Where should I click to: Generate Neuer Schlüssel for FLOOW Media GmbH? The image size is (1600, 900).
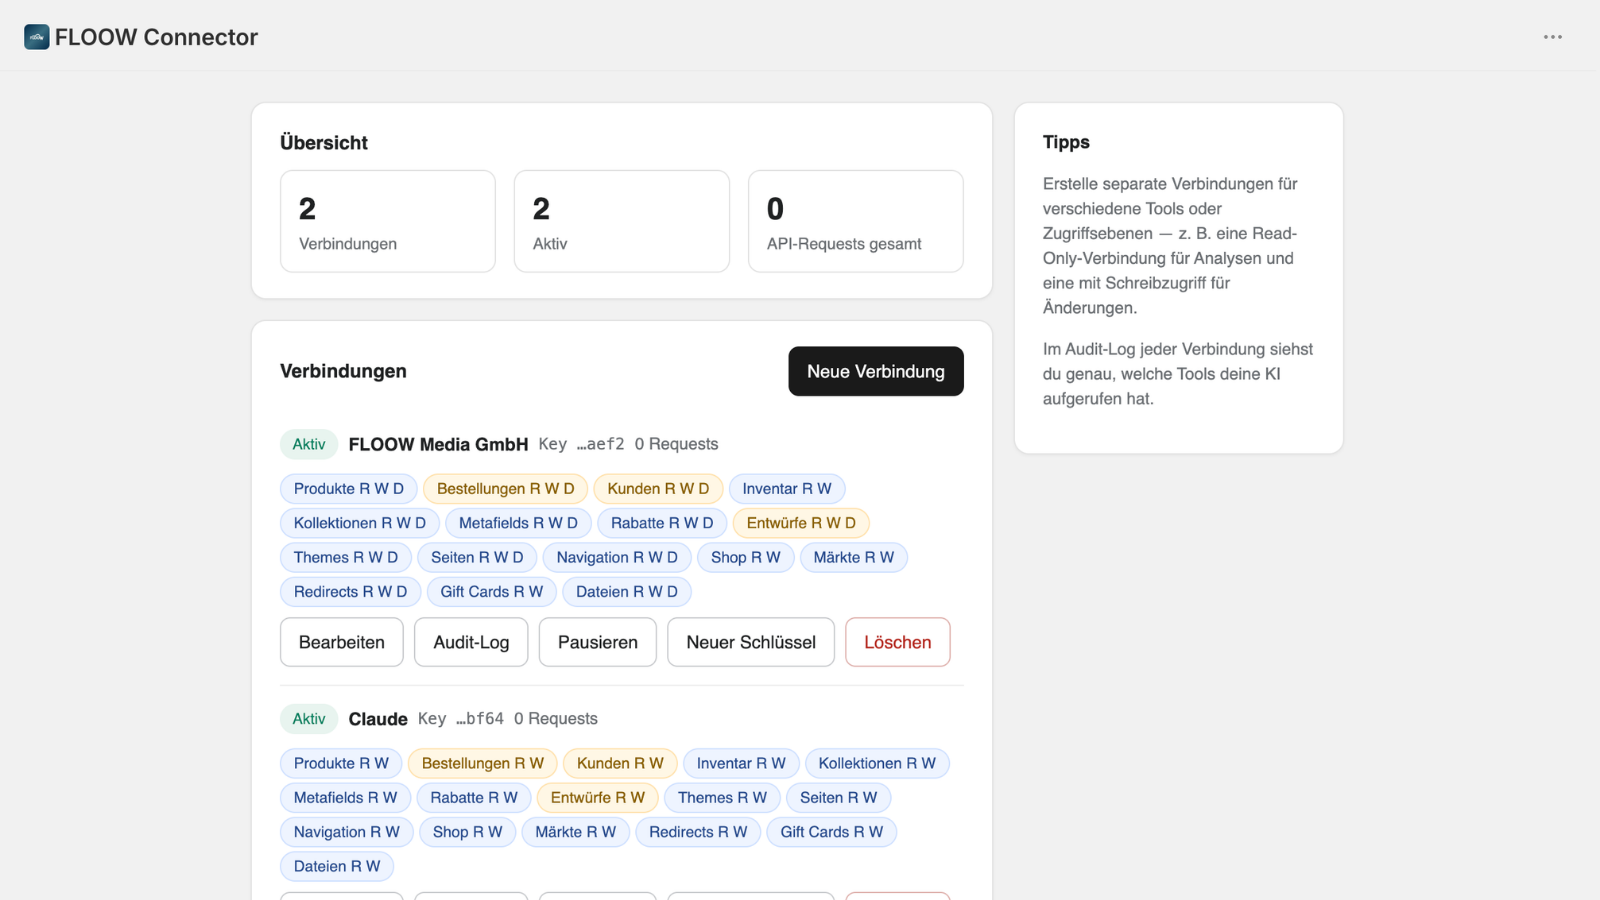[x=751, y=642]
